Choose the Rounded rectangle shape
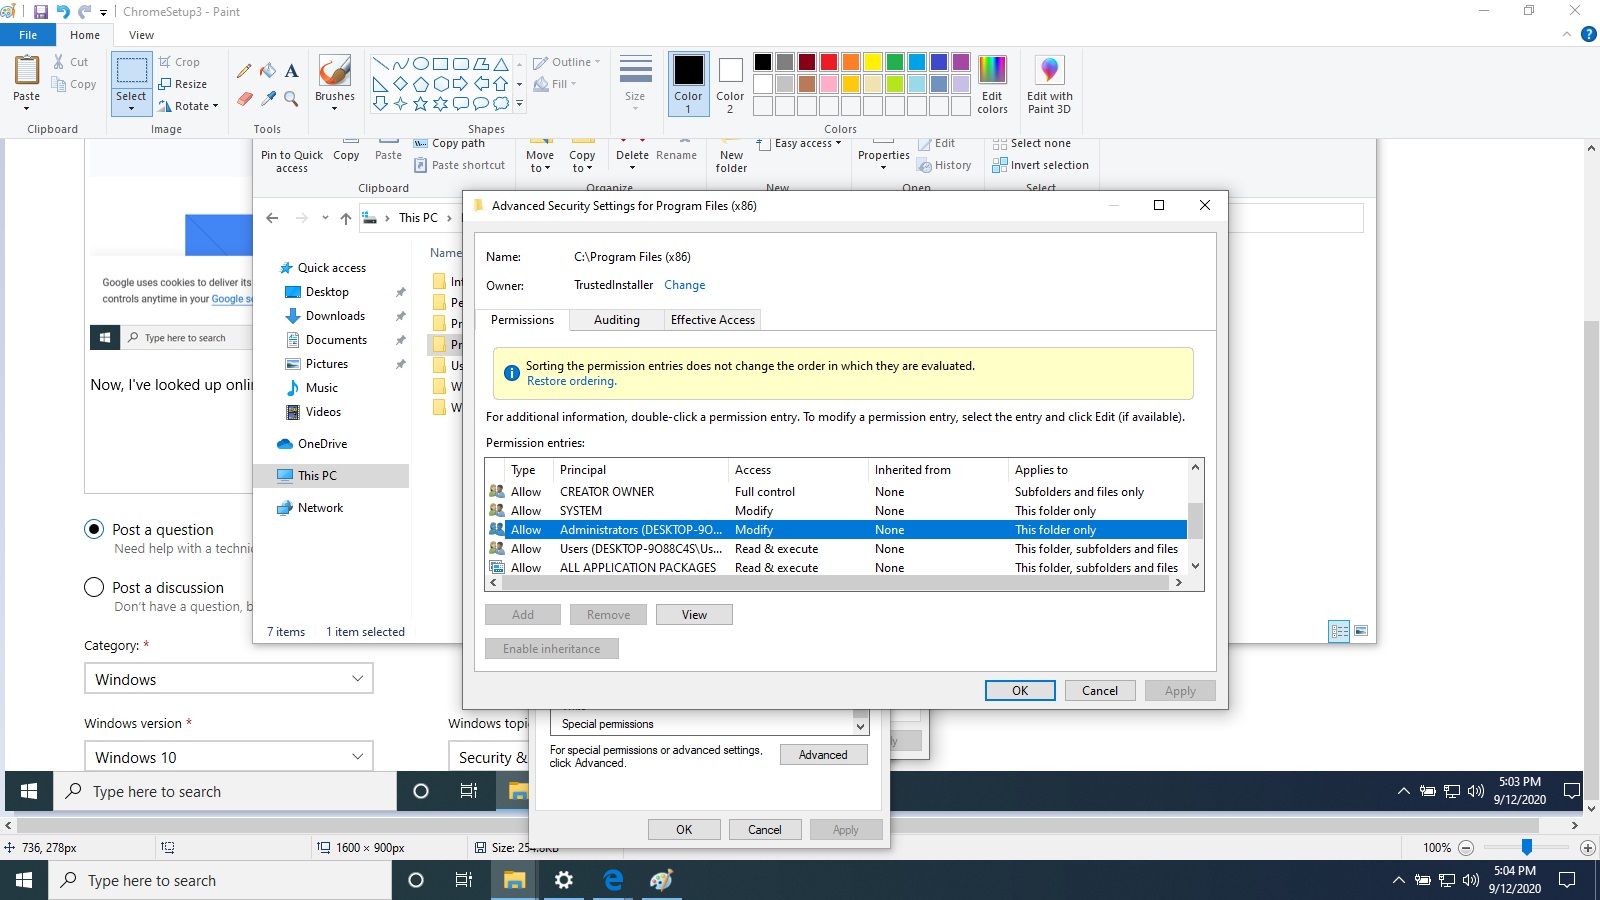This screenshot has height=900, width=1600. 461,64
